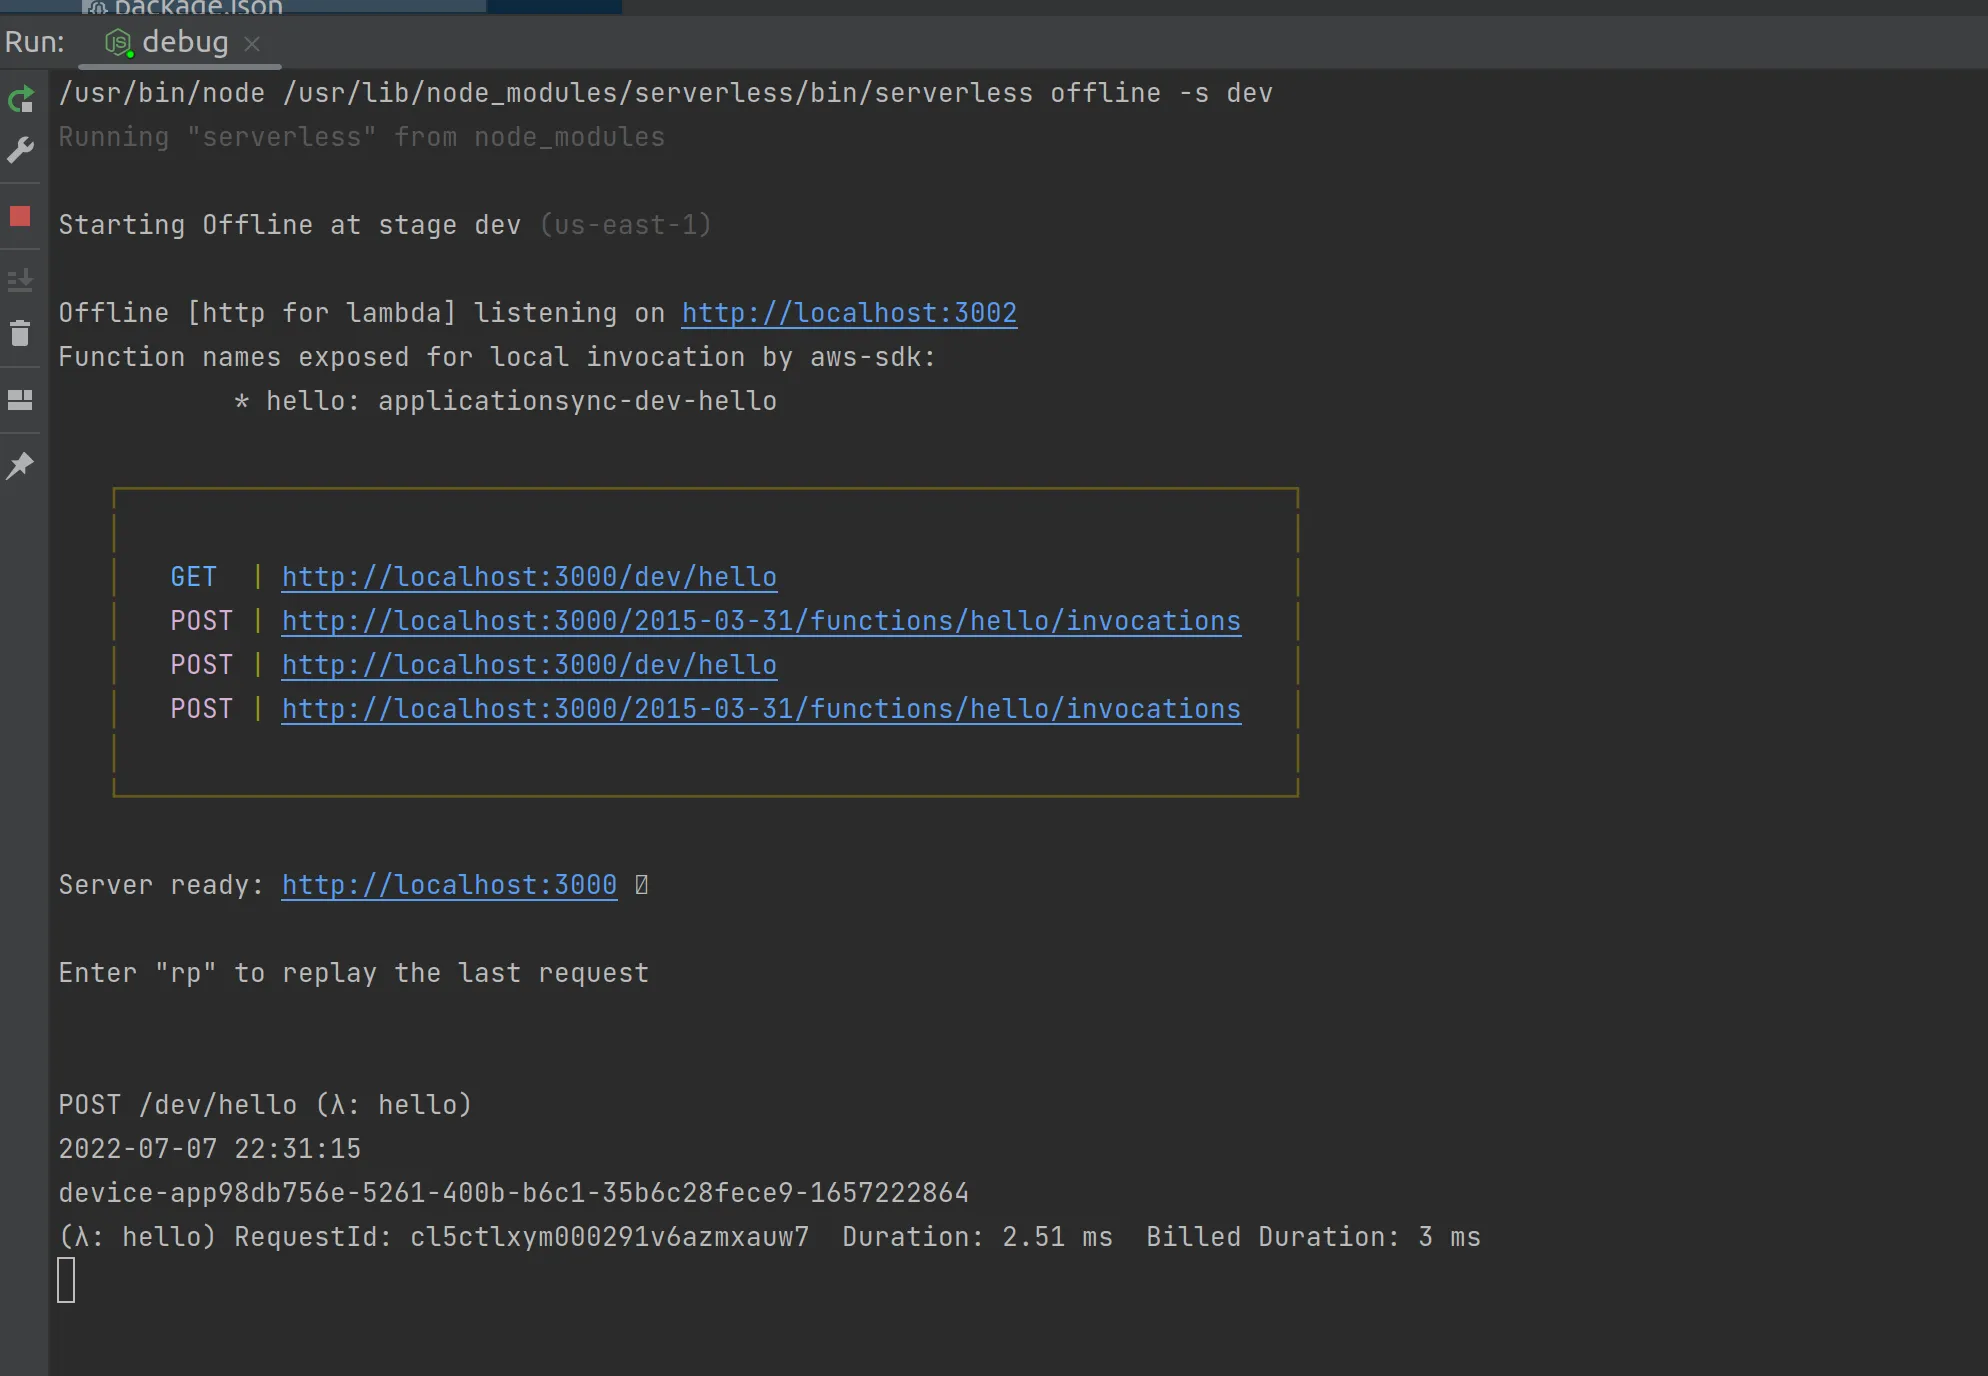Viewport: 1988px width, 1376px height.
Task: Click the Run: tool window label
Action: click(x=34, y=42)
